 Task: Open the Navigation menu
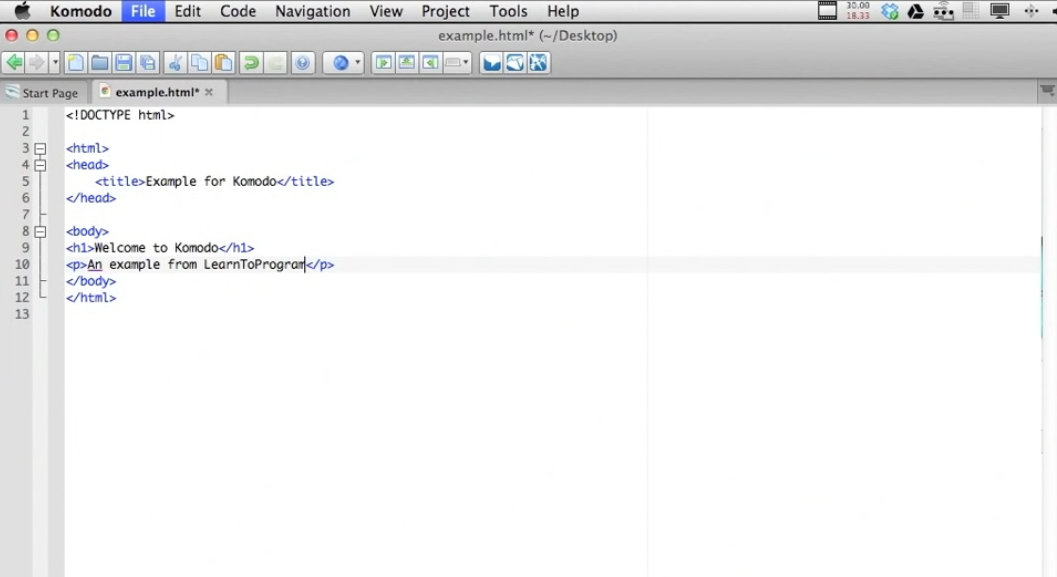coord(313,11)
